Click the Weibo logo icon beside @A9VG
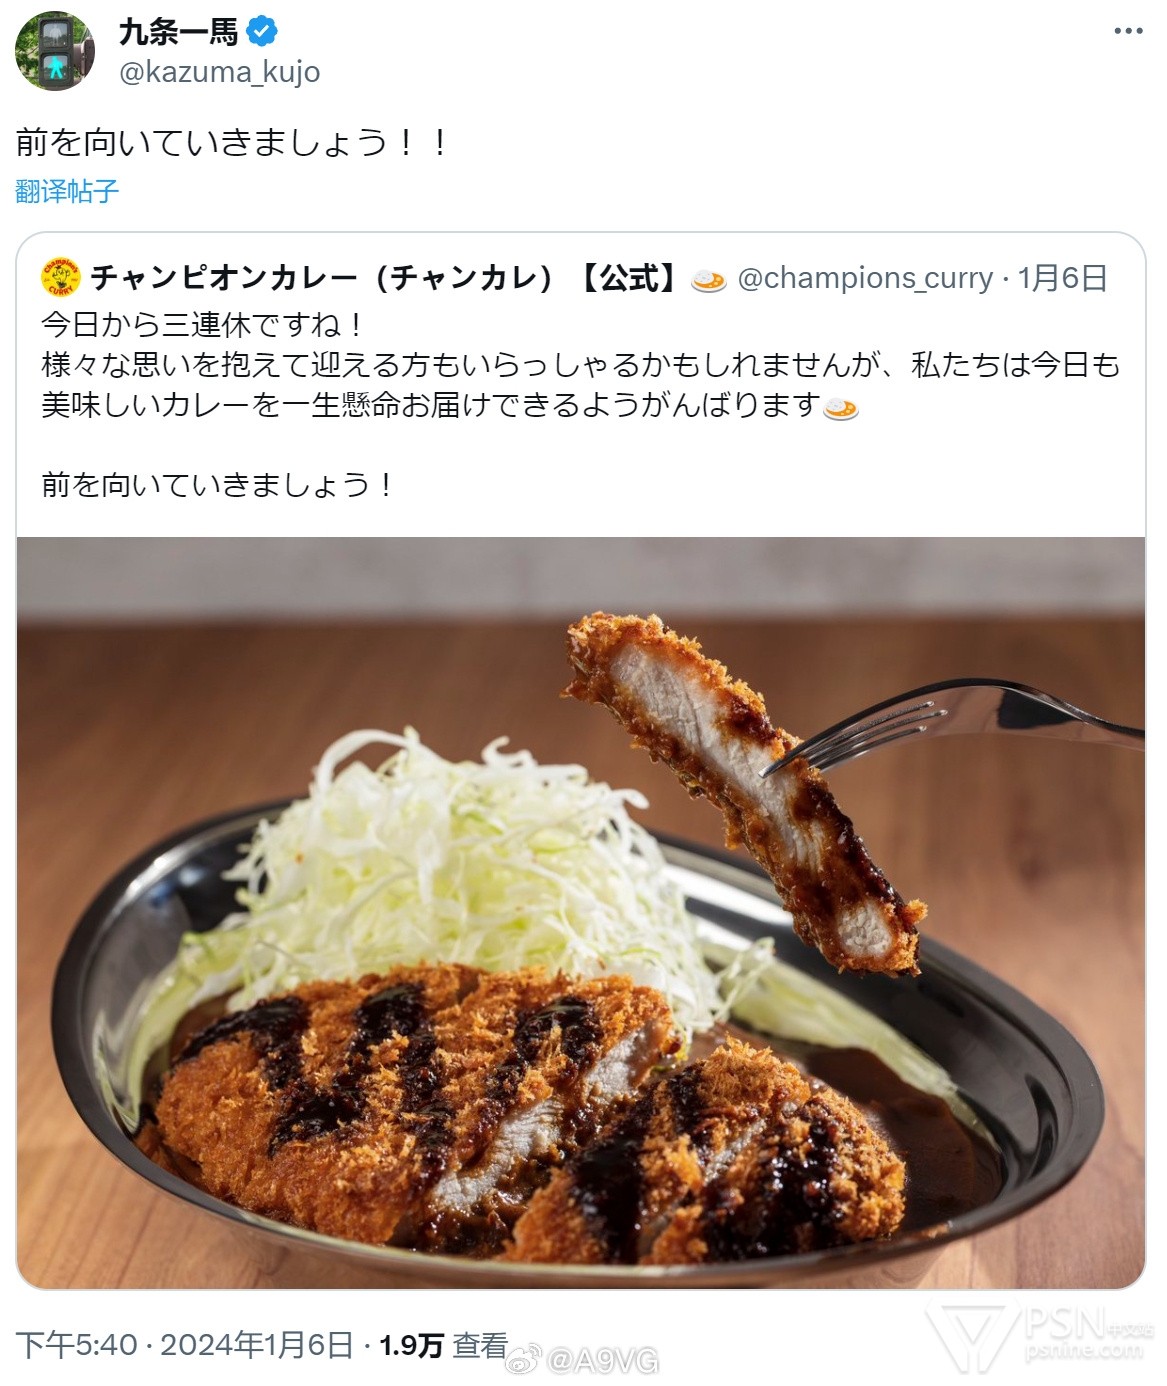This screenshot has width=1167, height=1386. [523, 1359]
